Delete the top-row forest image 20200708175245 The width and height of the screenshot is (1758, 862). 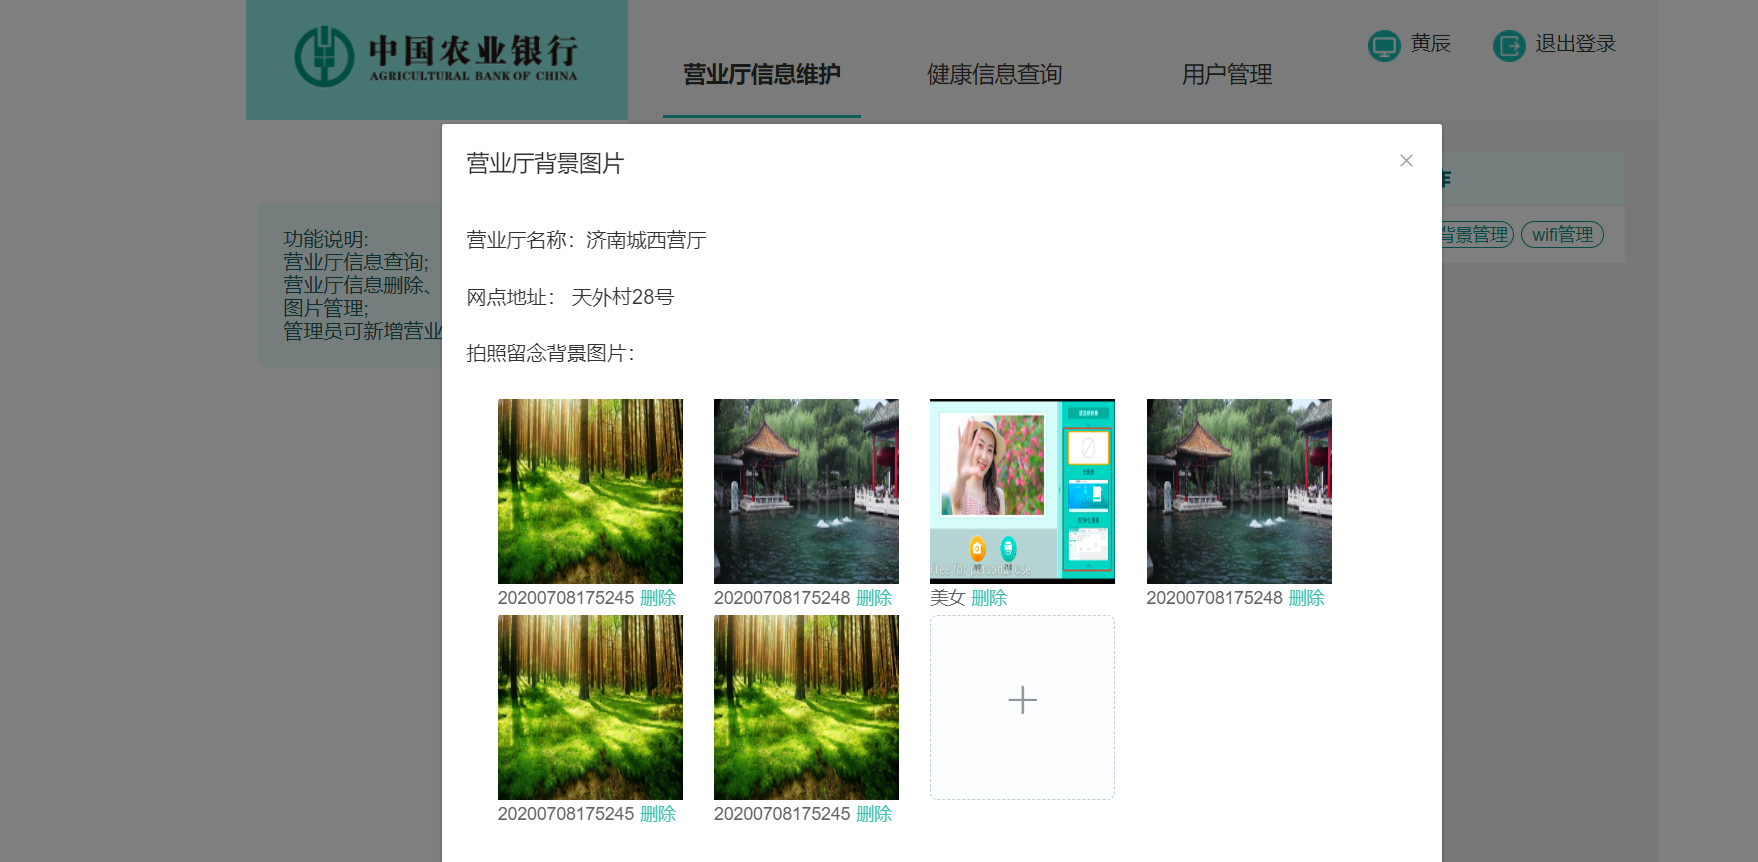658,598
